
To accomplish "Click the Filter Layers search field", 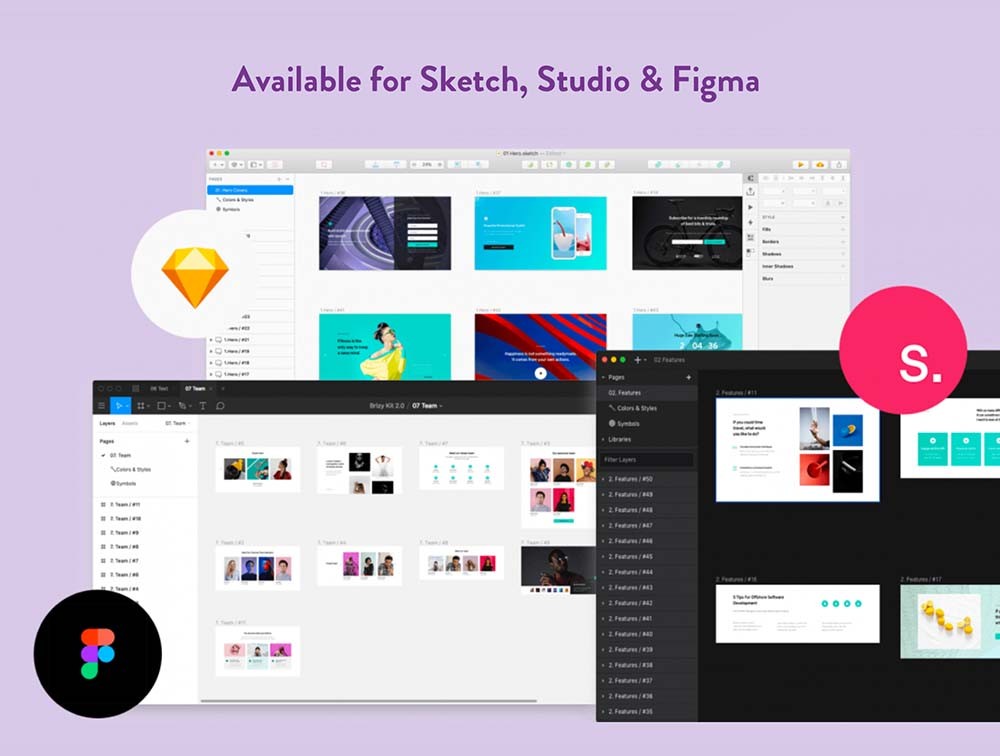I will point(646,460).
